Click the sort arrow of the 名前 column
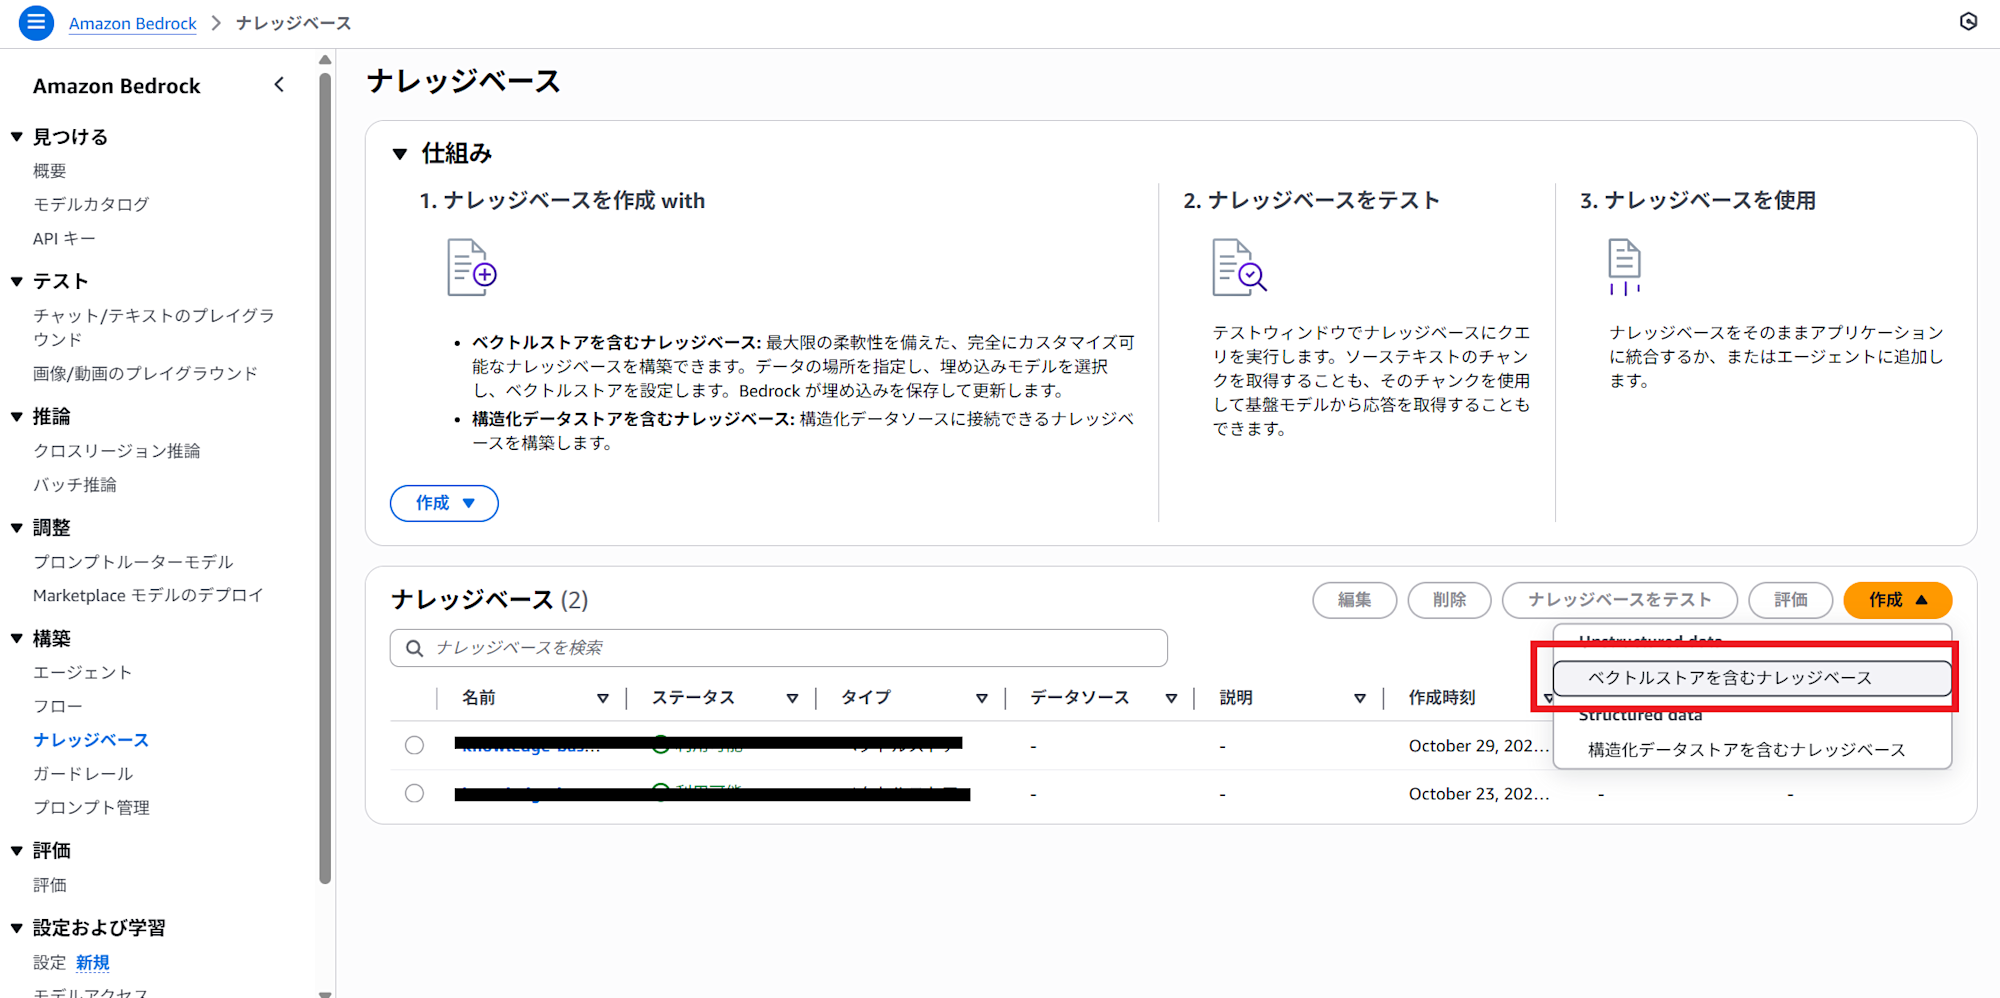2000x998 pixels. tap(603, 698)
